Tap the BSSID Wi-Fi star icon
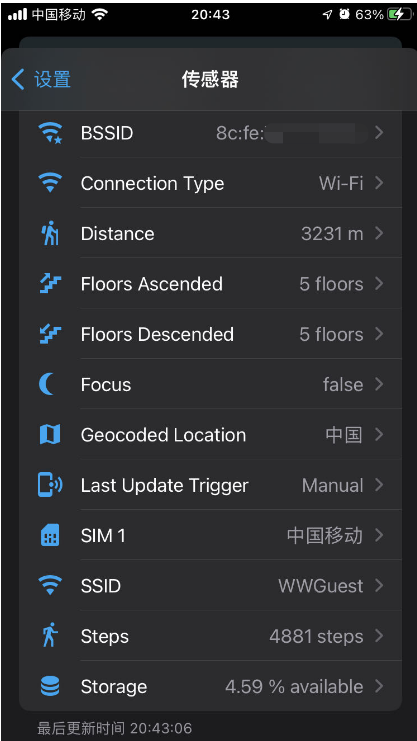The image size is (417, 741). tap(50, 133)
